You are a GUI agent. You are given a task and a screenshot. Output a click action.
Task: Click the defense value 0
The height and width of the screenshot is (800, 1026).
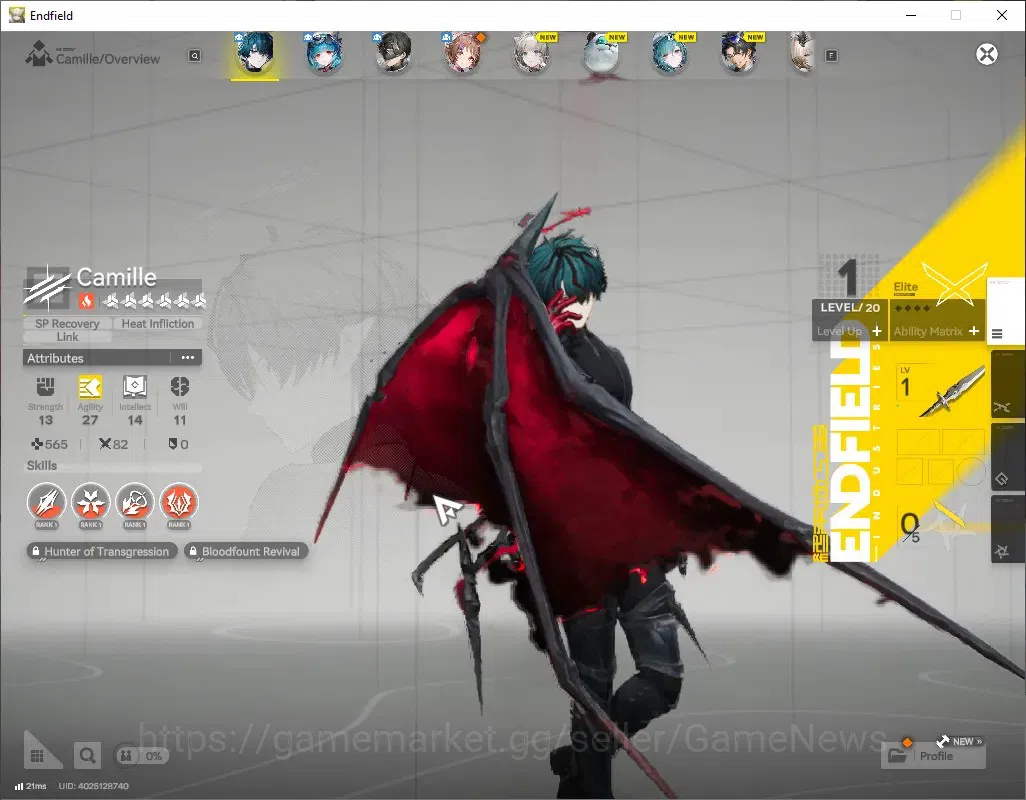pyautogui.click(x=179, y=444)
